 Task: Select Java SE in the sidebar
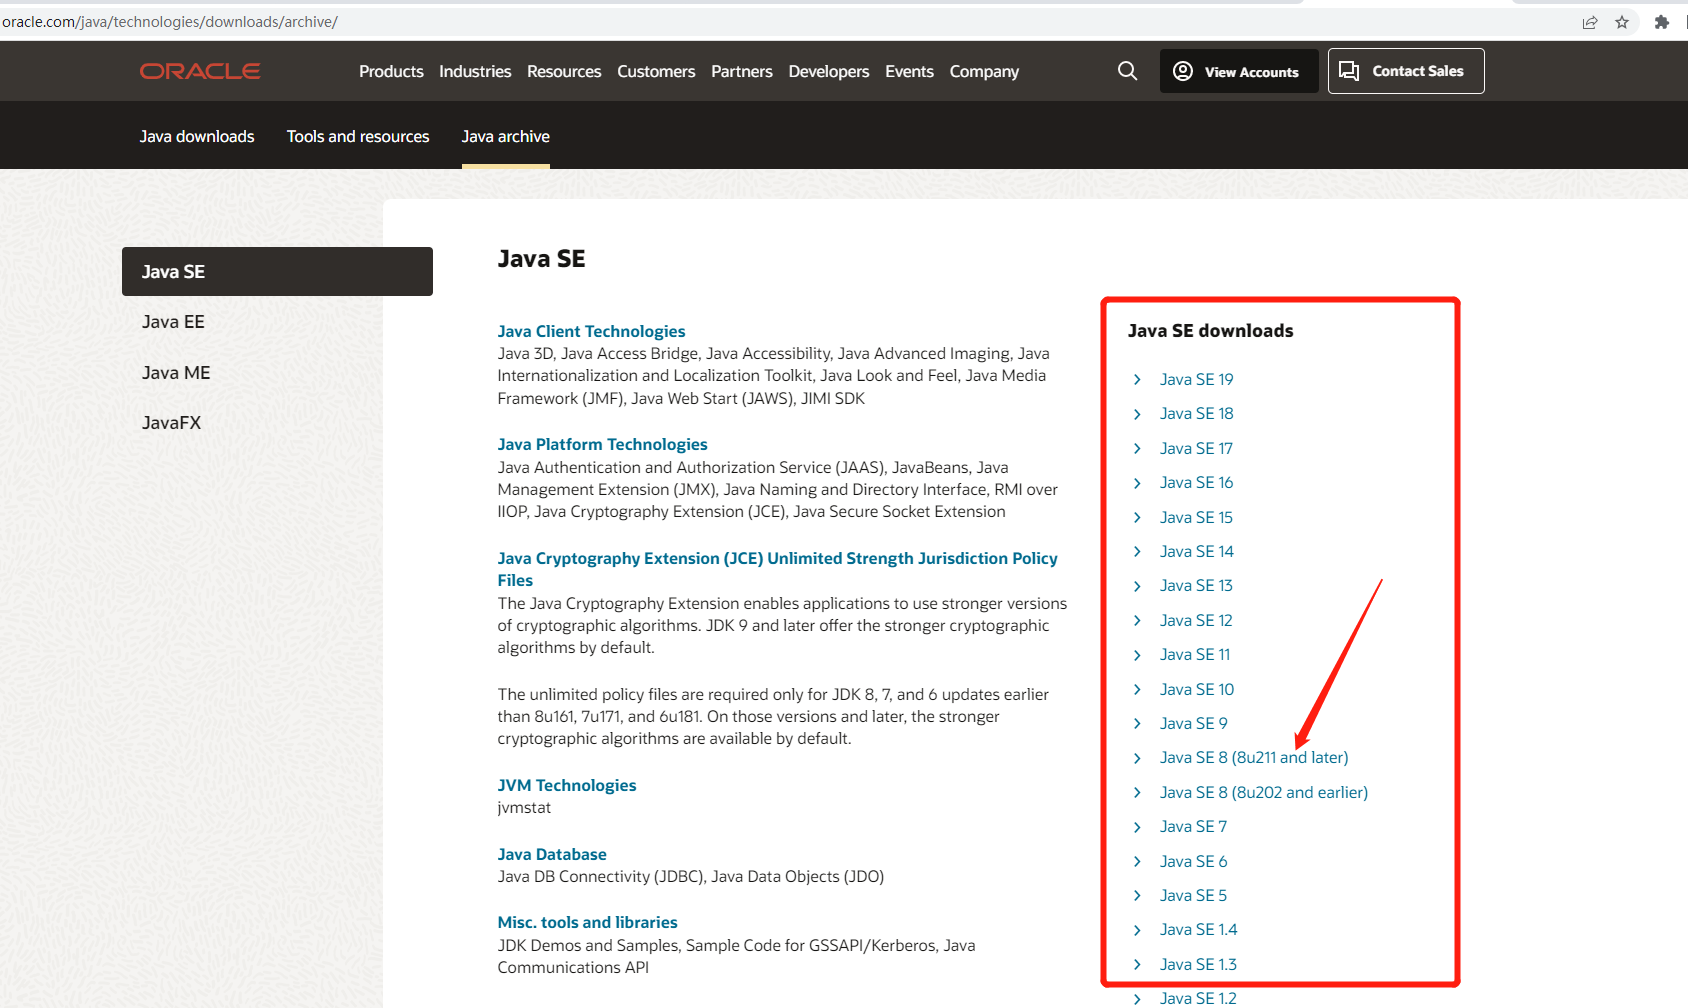pyautogui.click(x=277, y=271)
